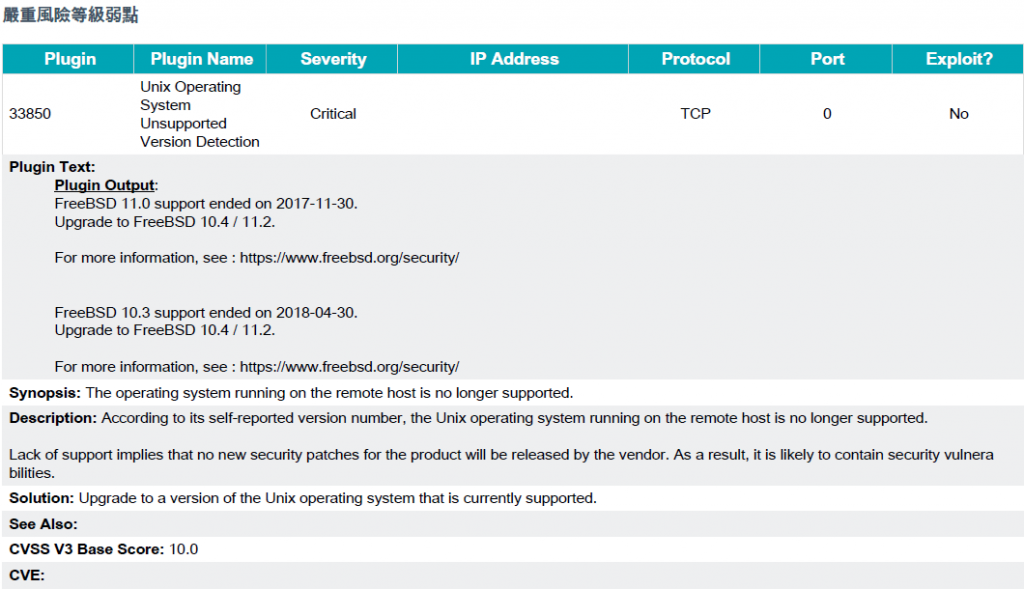
Task: Click the Plugin column header
Action: coord(70,59)
